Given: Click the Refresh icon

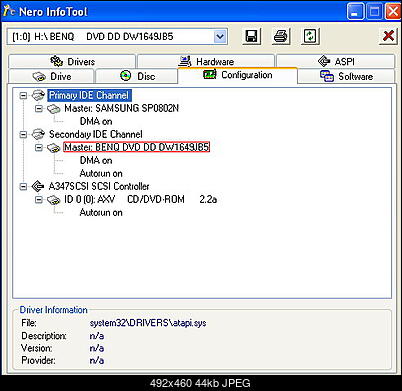Looking at the screenshot, I should (x=310, y=36).
